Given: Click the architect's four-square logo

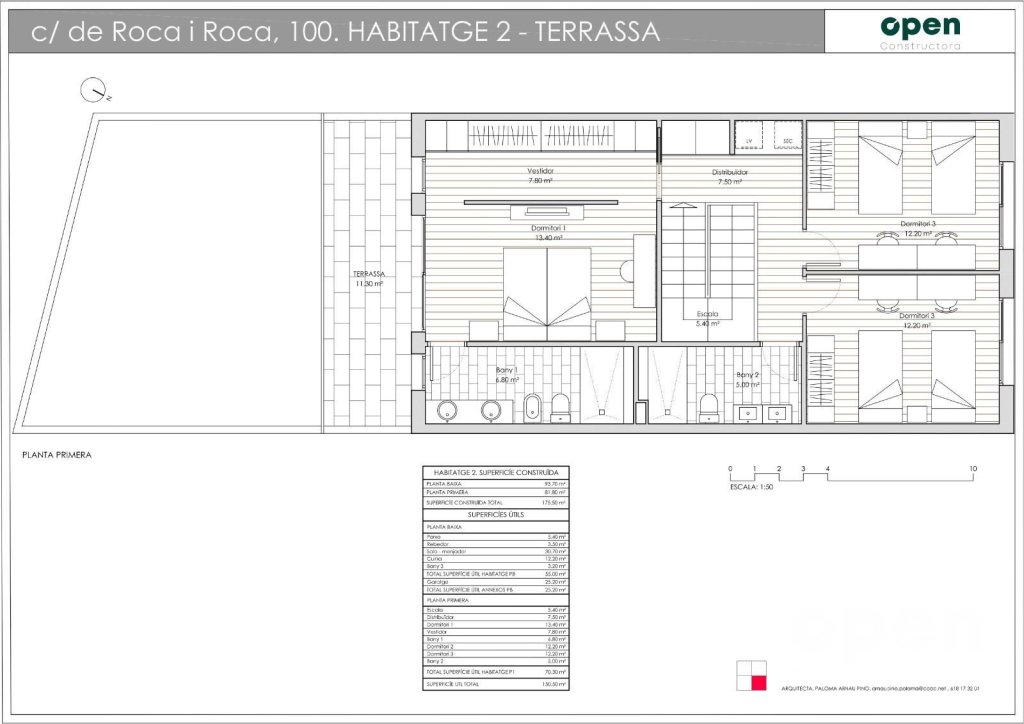Looking at the screenshot, I should (750, 675).
